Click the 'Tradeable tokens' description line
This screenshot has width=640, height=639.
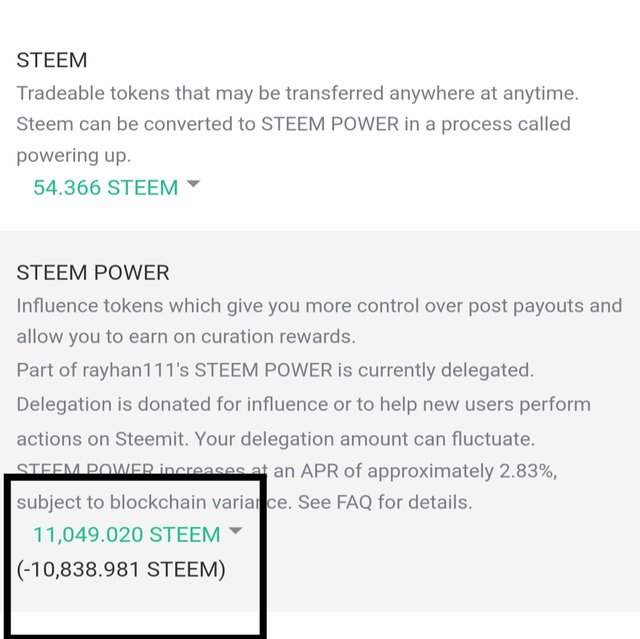pyautogui.click(x=297, y=93)
